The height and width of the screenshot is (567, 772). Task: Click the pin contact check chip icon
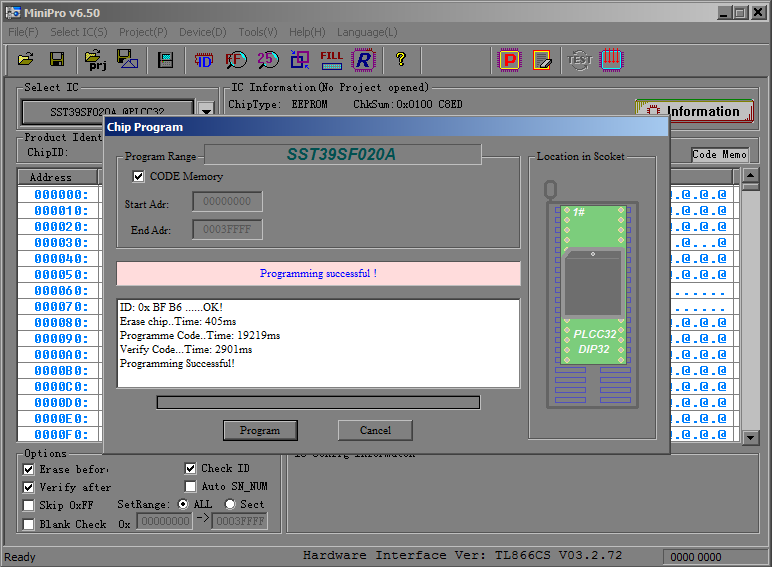(x=611, y=60)
